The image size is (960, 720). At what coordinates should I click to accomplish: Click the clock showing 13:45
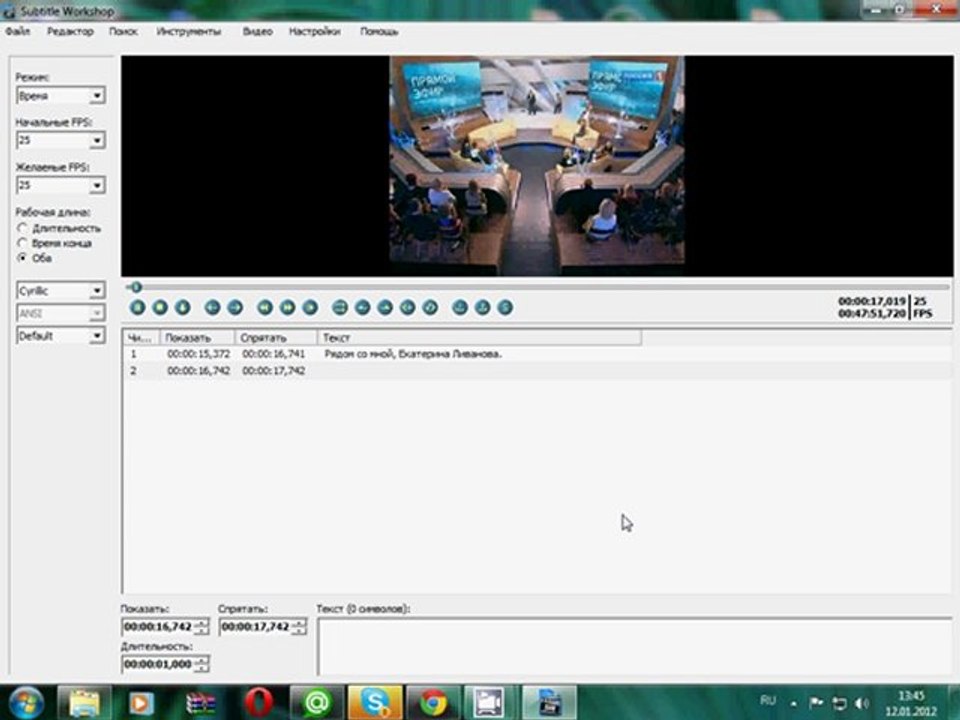(911, 696)
